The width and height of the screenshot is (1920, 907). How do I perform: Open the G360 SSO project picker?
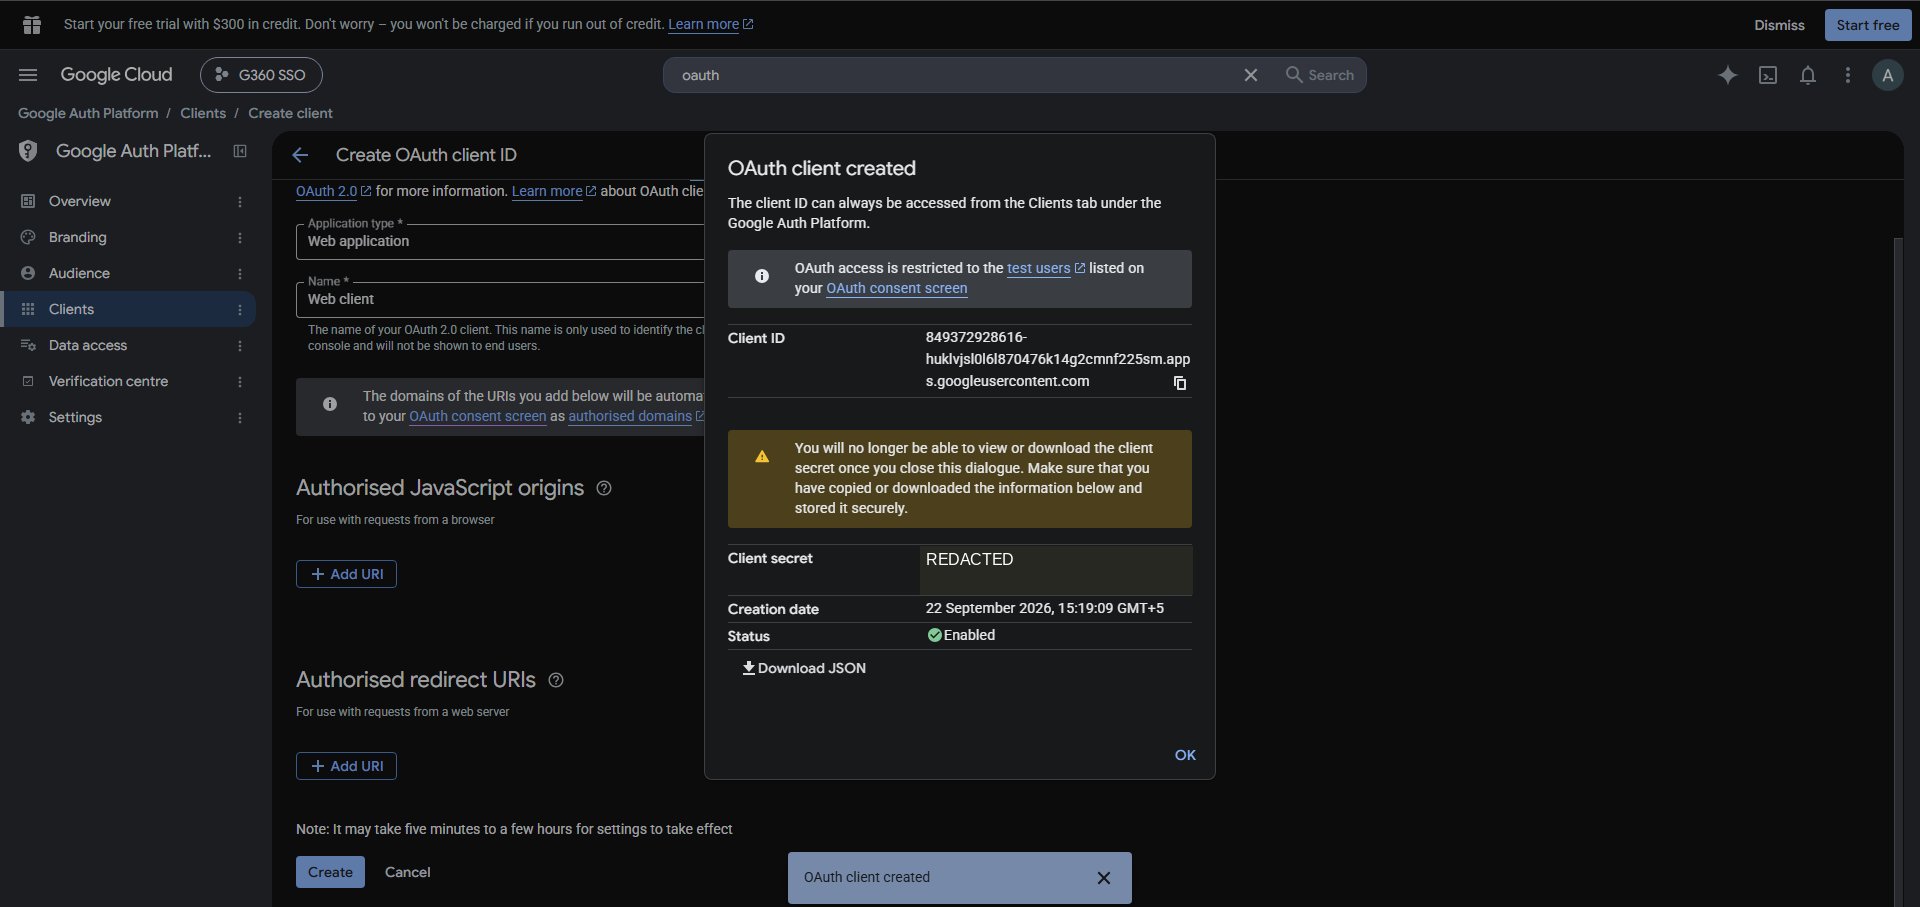(261, 75)
